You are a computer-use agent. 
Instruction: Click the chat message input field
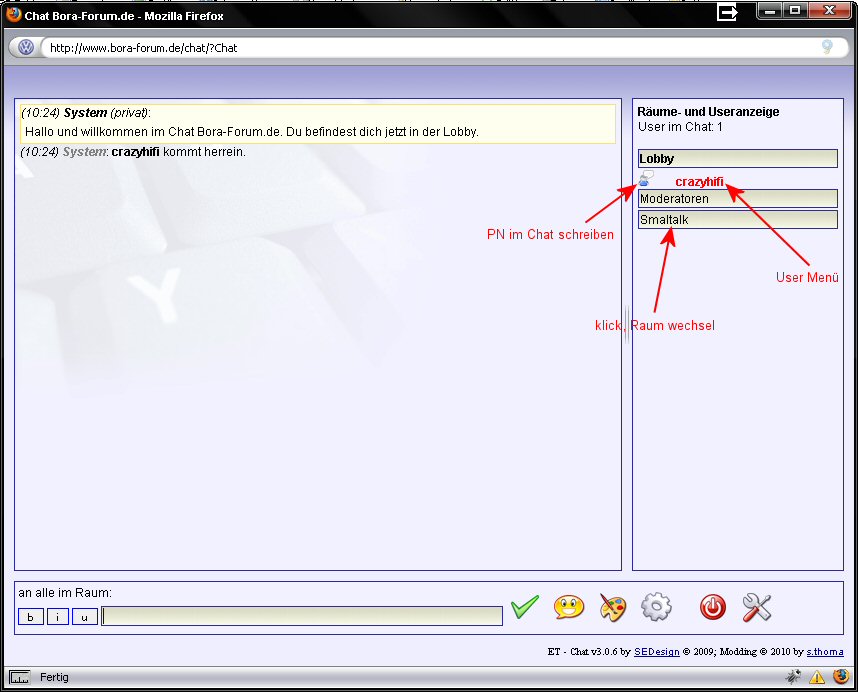coord(302,616)
